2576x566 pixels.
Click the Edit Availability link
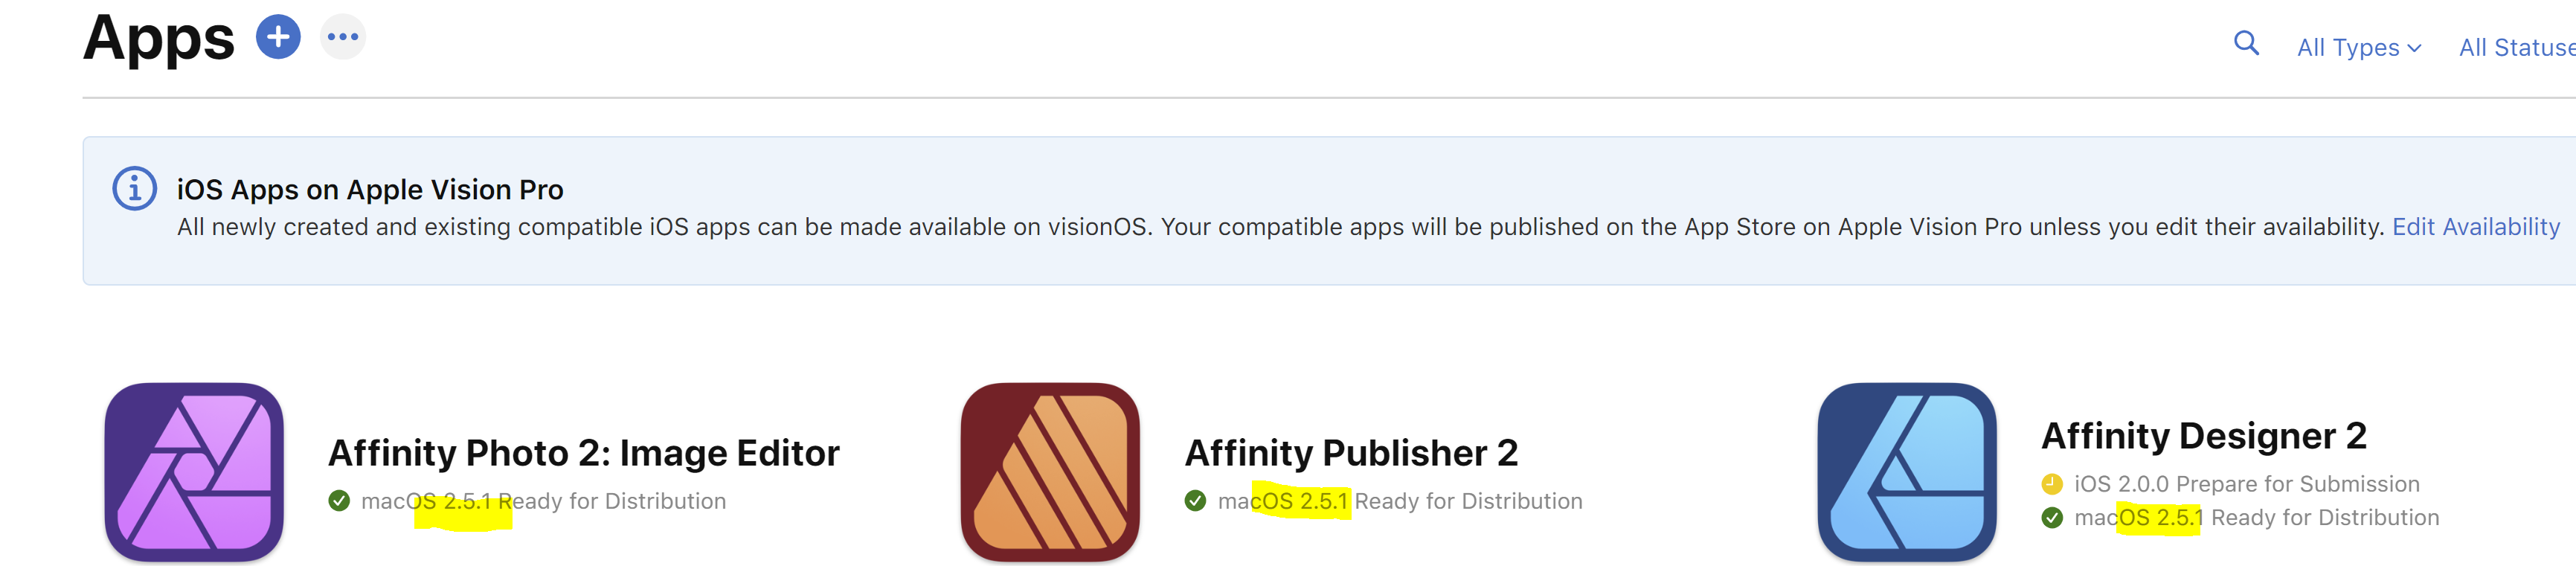coord(2475,227)
